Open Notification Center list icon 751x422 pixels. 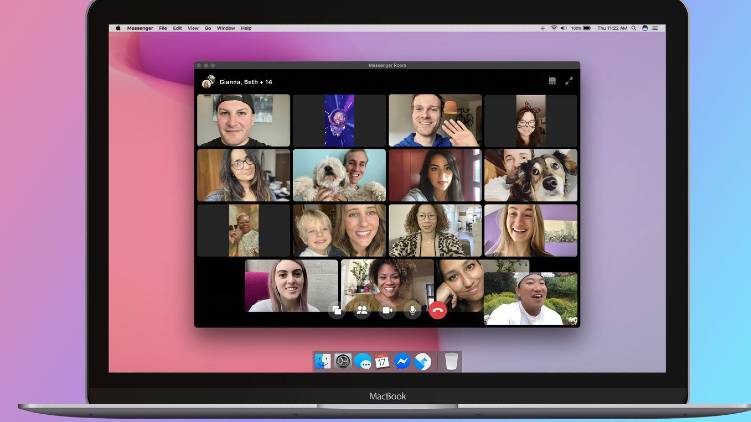pos(655,28)
